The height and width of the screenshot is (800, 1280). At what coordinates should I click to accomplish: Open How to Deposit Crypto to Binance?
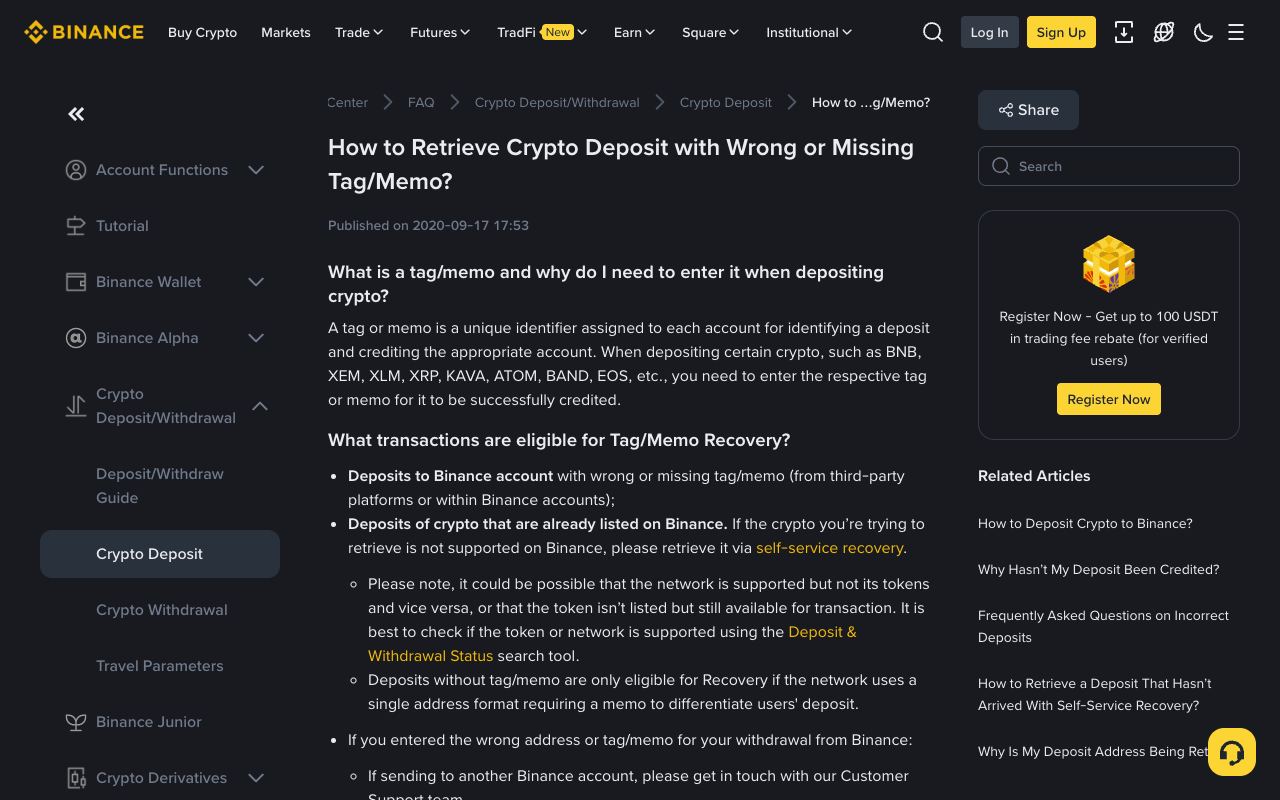click(x=1085, y=523)
